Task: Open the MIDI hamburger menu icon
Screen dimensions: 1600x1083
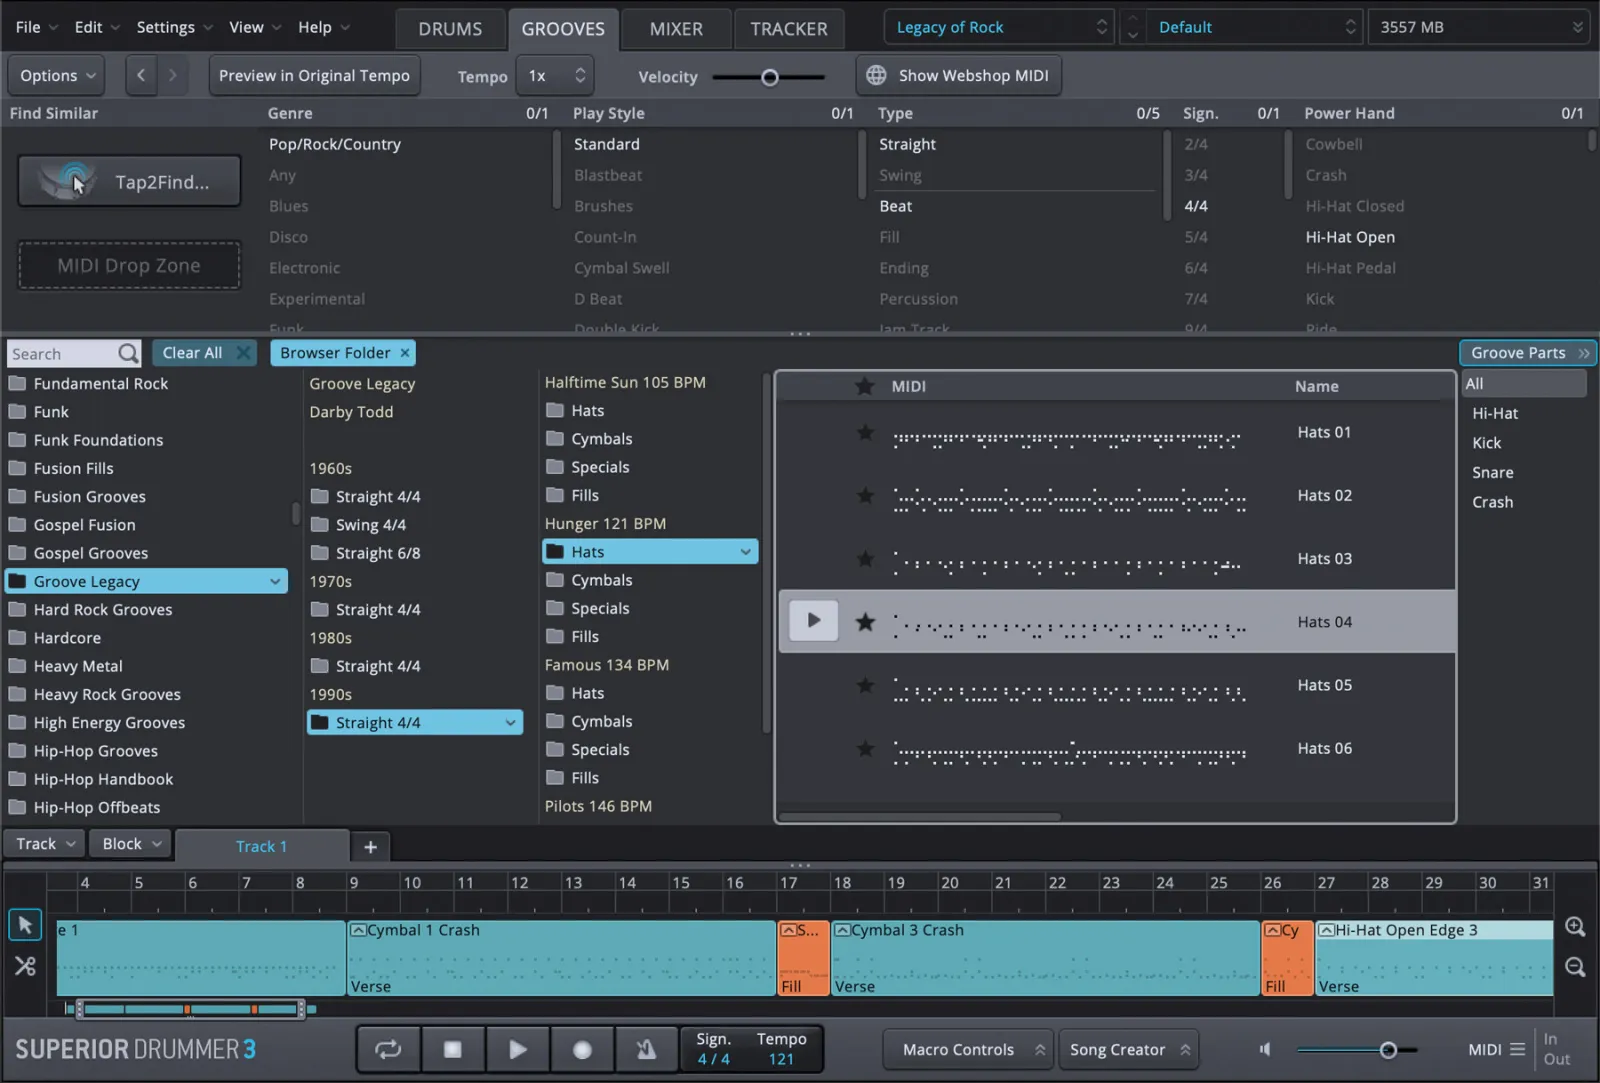Action: point(1517,1049)
